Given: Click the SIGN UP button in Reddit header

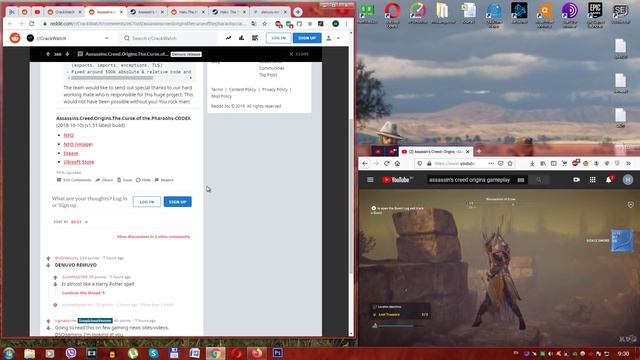Looking at the screenshot, I should pyautogui.click(x=307, y=38).
